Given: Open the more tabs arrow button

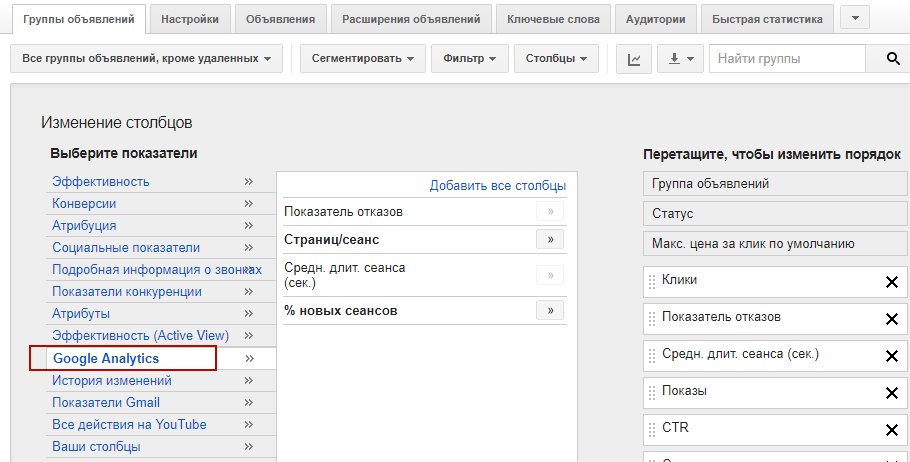Looking at the screenshot, I should coord(855,18).
